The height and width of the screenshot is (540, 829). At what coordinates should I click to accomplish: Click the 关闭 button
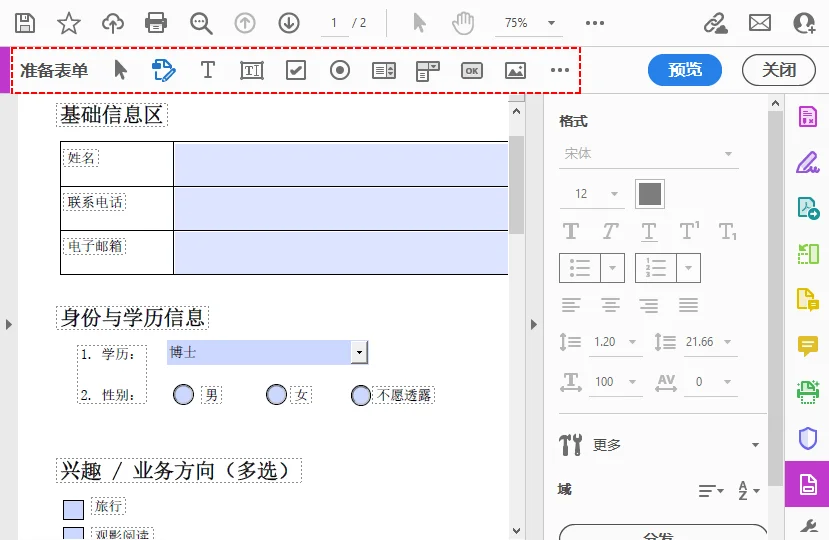pyautogui.click(x=779, y=70)
